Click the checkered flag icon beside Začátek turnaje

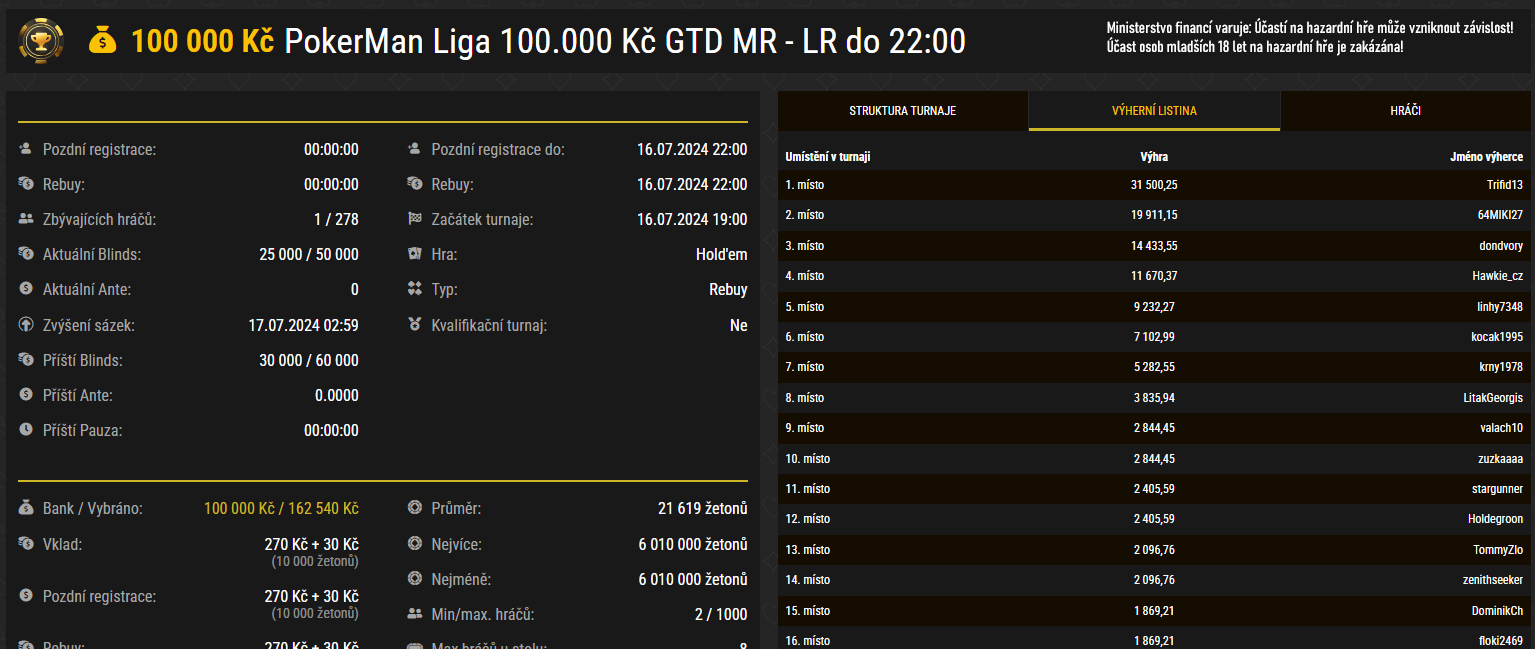click(414, 219)
